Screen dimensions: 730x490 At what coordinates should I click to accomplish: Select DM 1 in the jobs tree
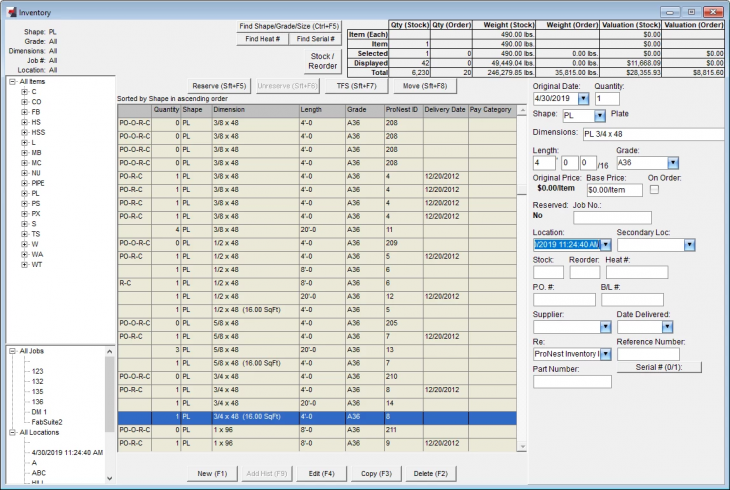(39, 412)
